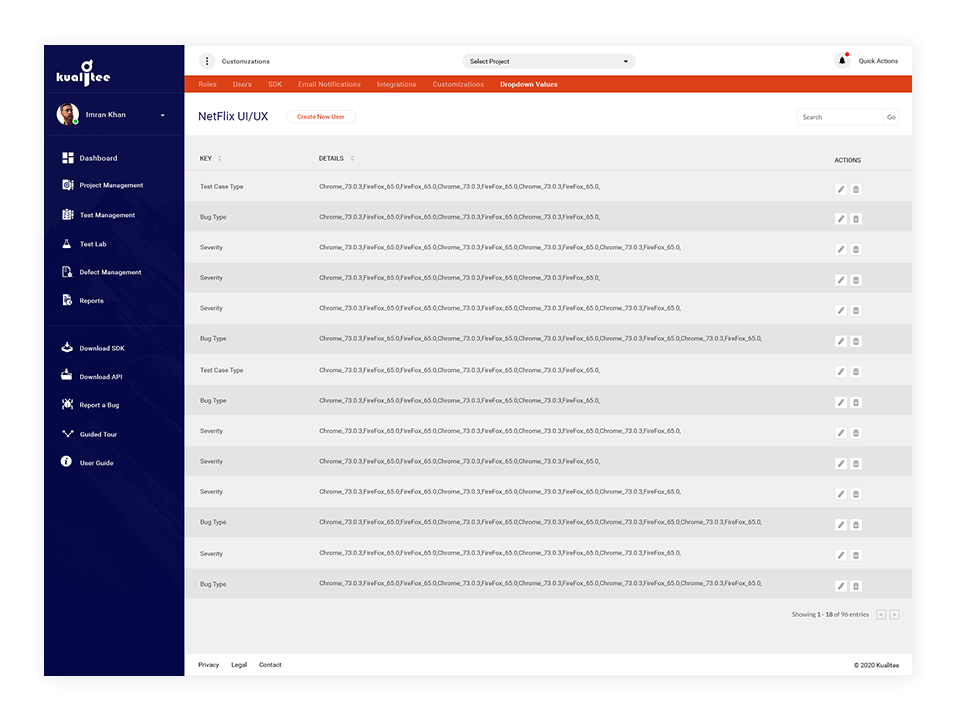Open the Privacy link in the footer
This screenshot has width=957, height=721.
click(x=208, y=664)
